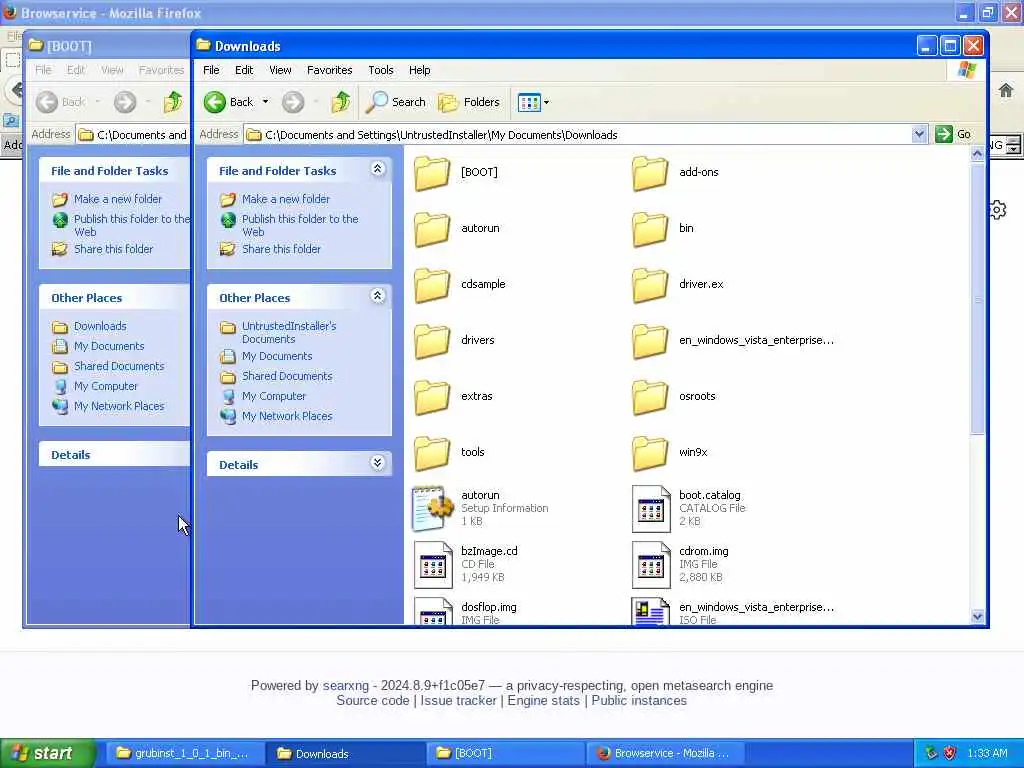Open the drivers folder
This screenshot has height=768, width=1024.
(x=455, y=341)
